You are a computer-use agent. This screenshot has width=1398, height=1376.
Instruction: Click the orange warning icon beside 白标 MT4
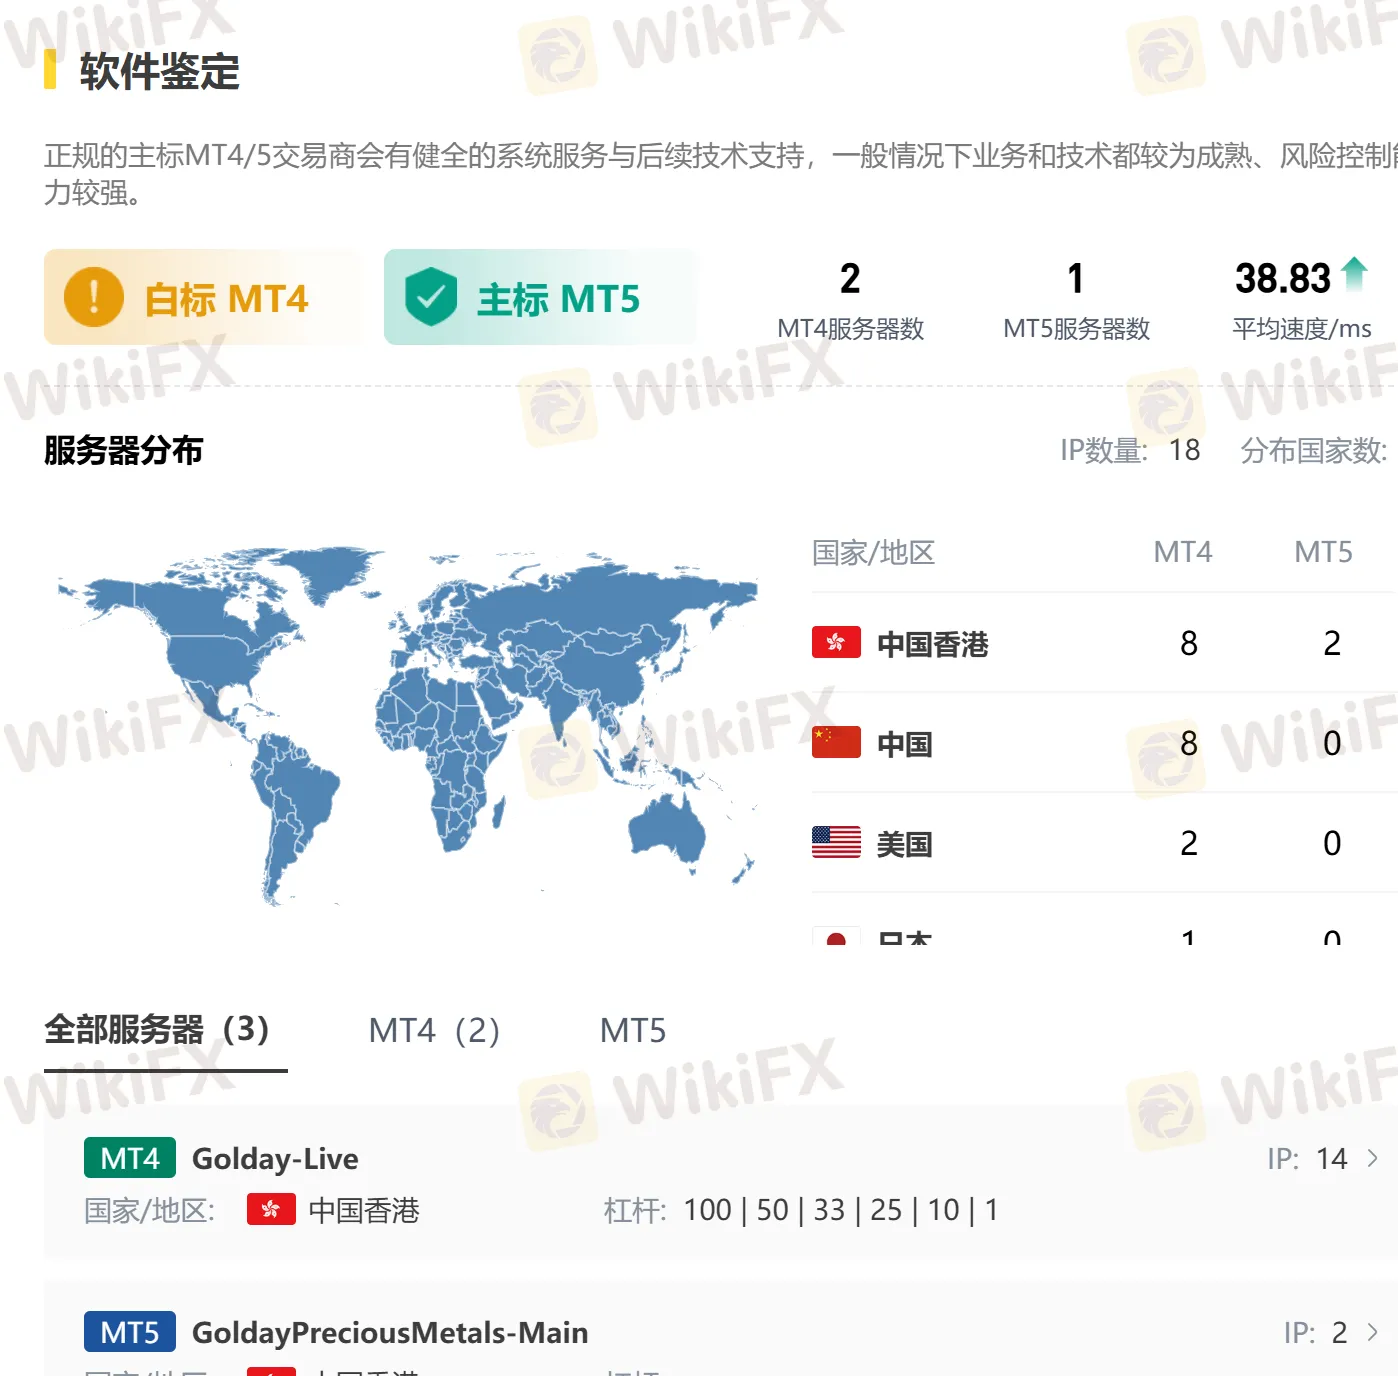[x=93, y=297]
